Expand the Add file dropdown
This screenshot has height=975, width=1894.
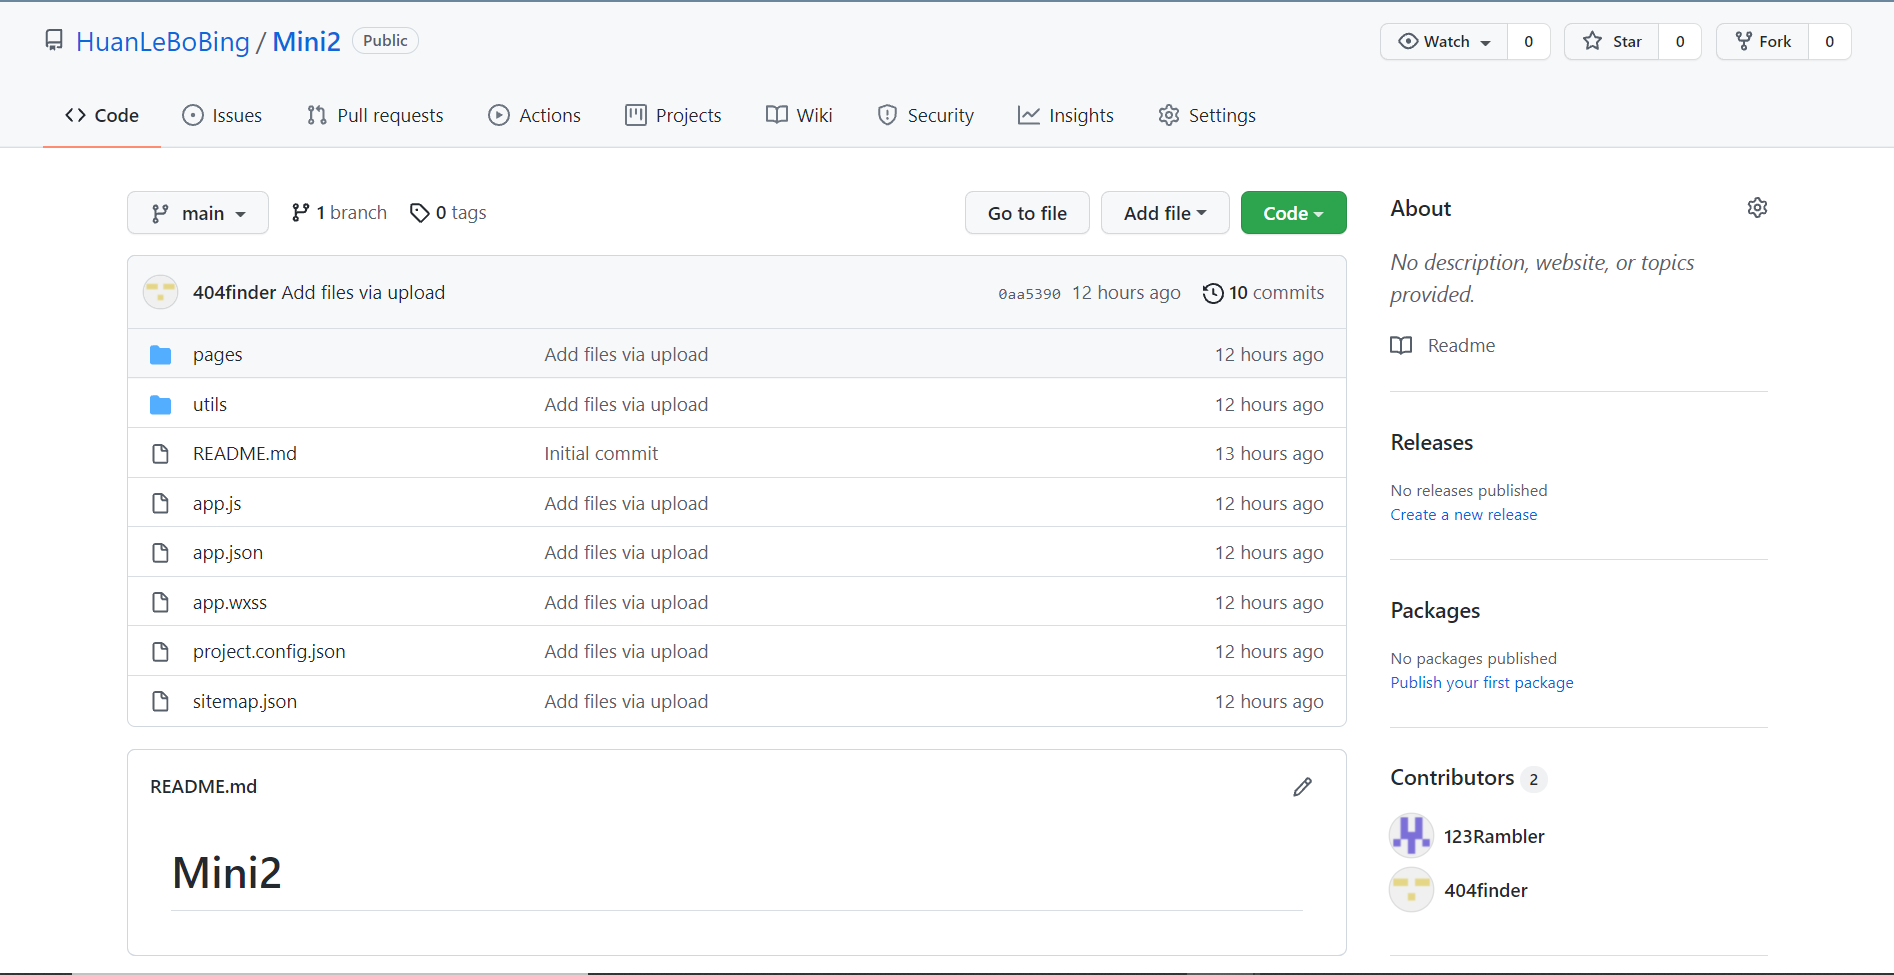[x=1165, y=213]
